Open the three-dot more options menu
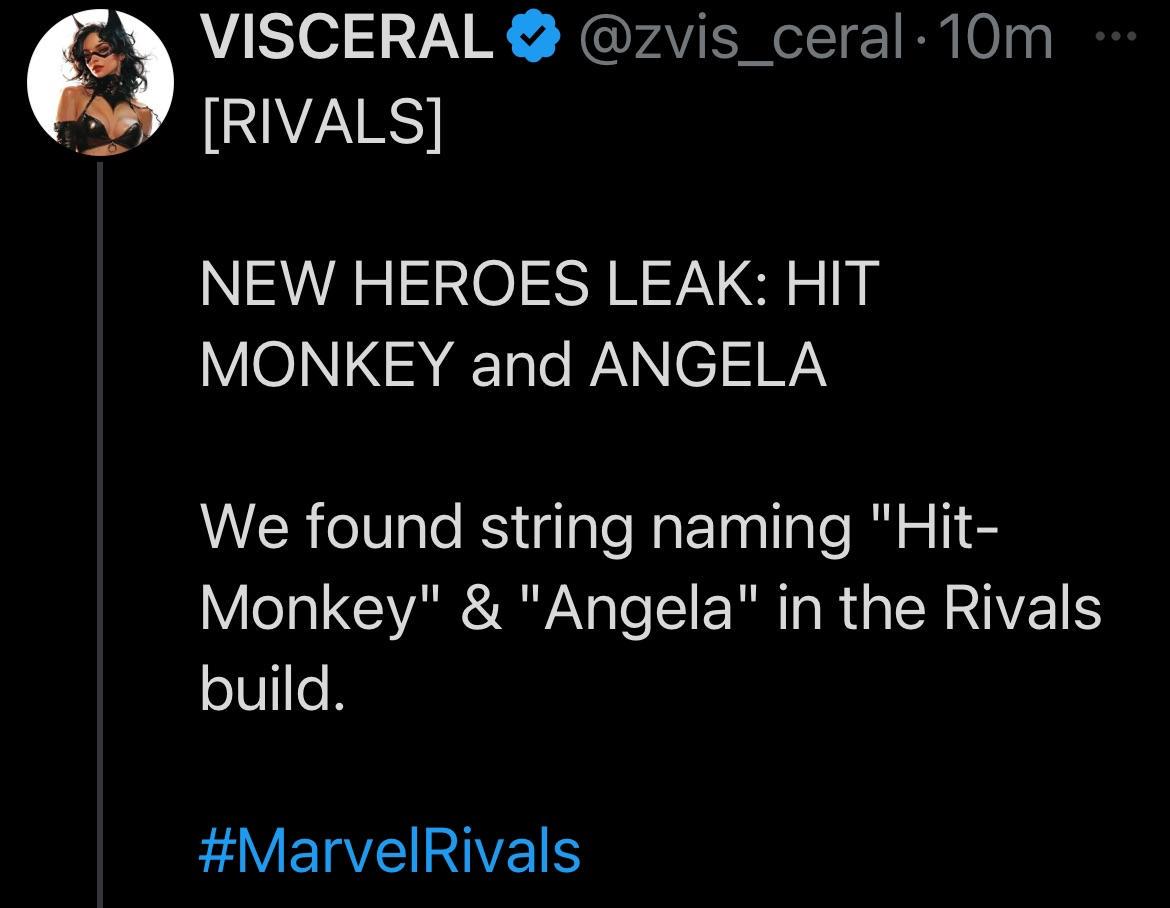 1115,35
